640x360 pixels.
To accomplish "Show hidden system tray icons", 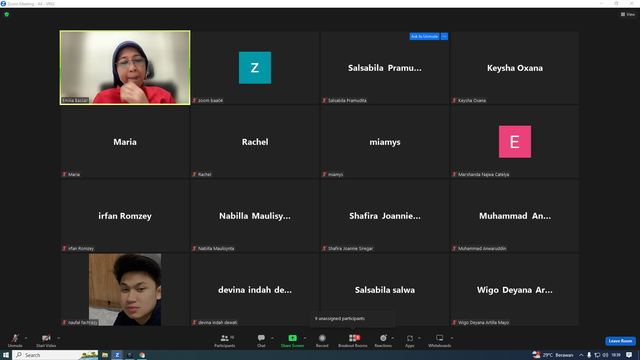I will 581,355.
